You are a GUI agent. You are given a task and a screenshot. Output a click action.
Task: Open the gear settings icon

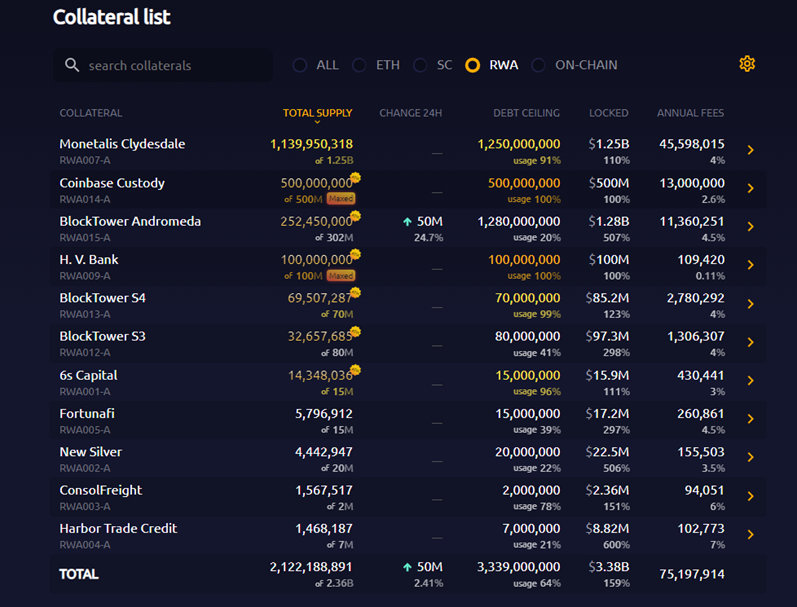click(747, 64)
